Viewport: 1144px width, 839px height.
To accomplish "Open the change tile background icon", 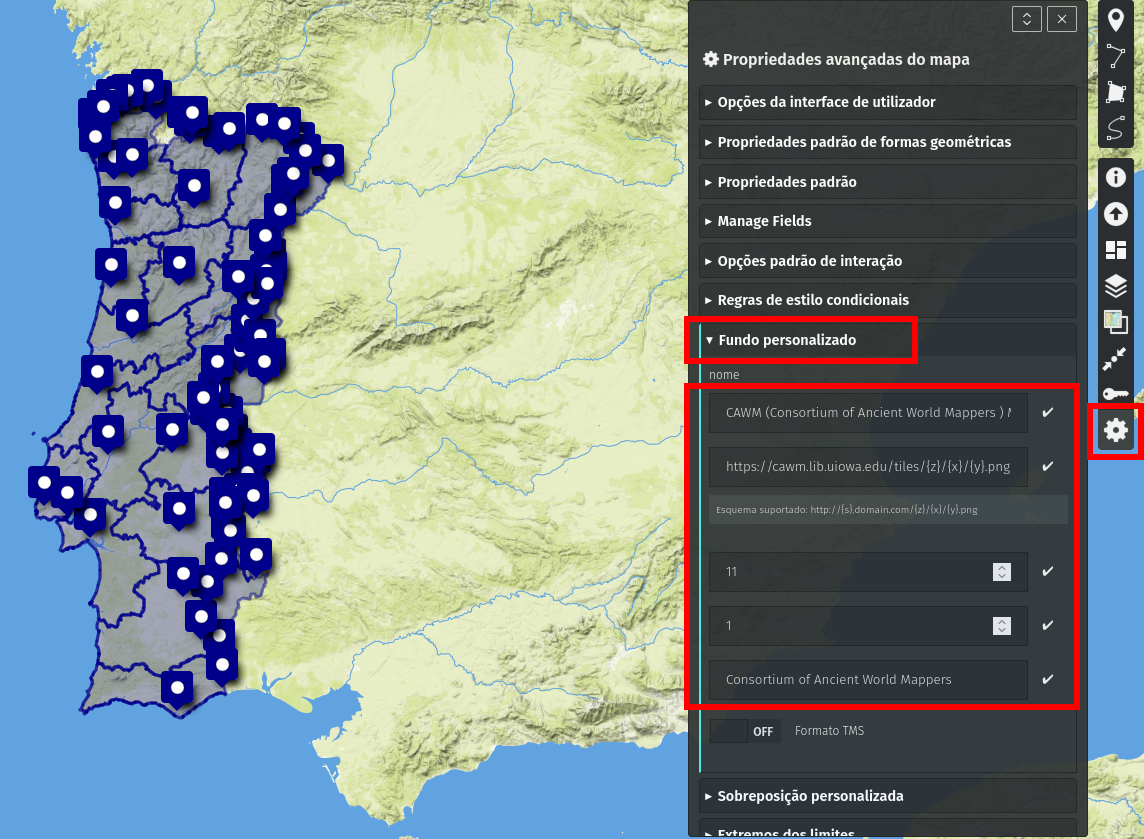I will (x=1116, y=322).
